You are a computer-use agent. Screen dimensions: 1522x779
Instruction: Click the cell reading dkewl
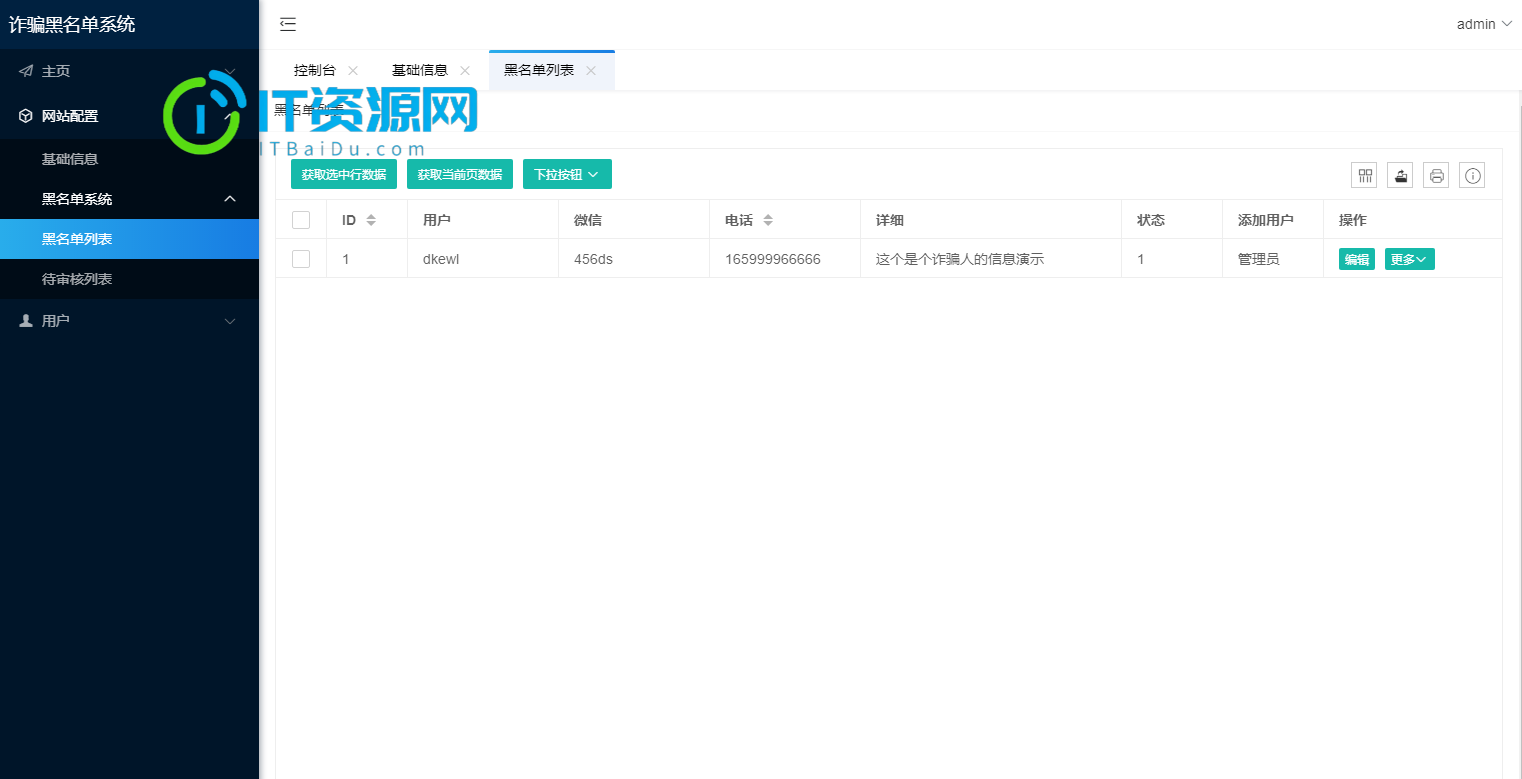point(483,259)
